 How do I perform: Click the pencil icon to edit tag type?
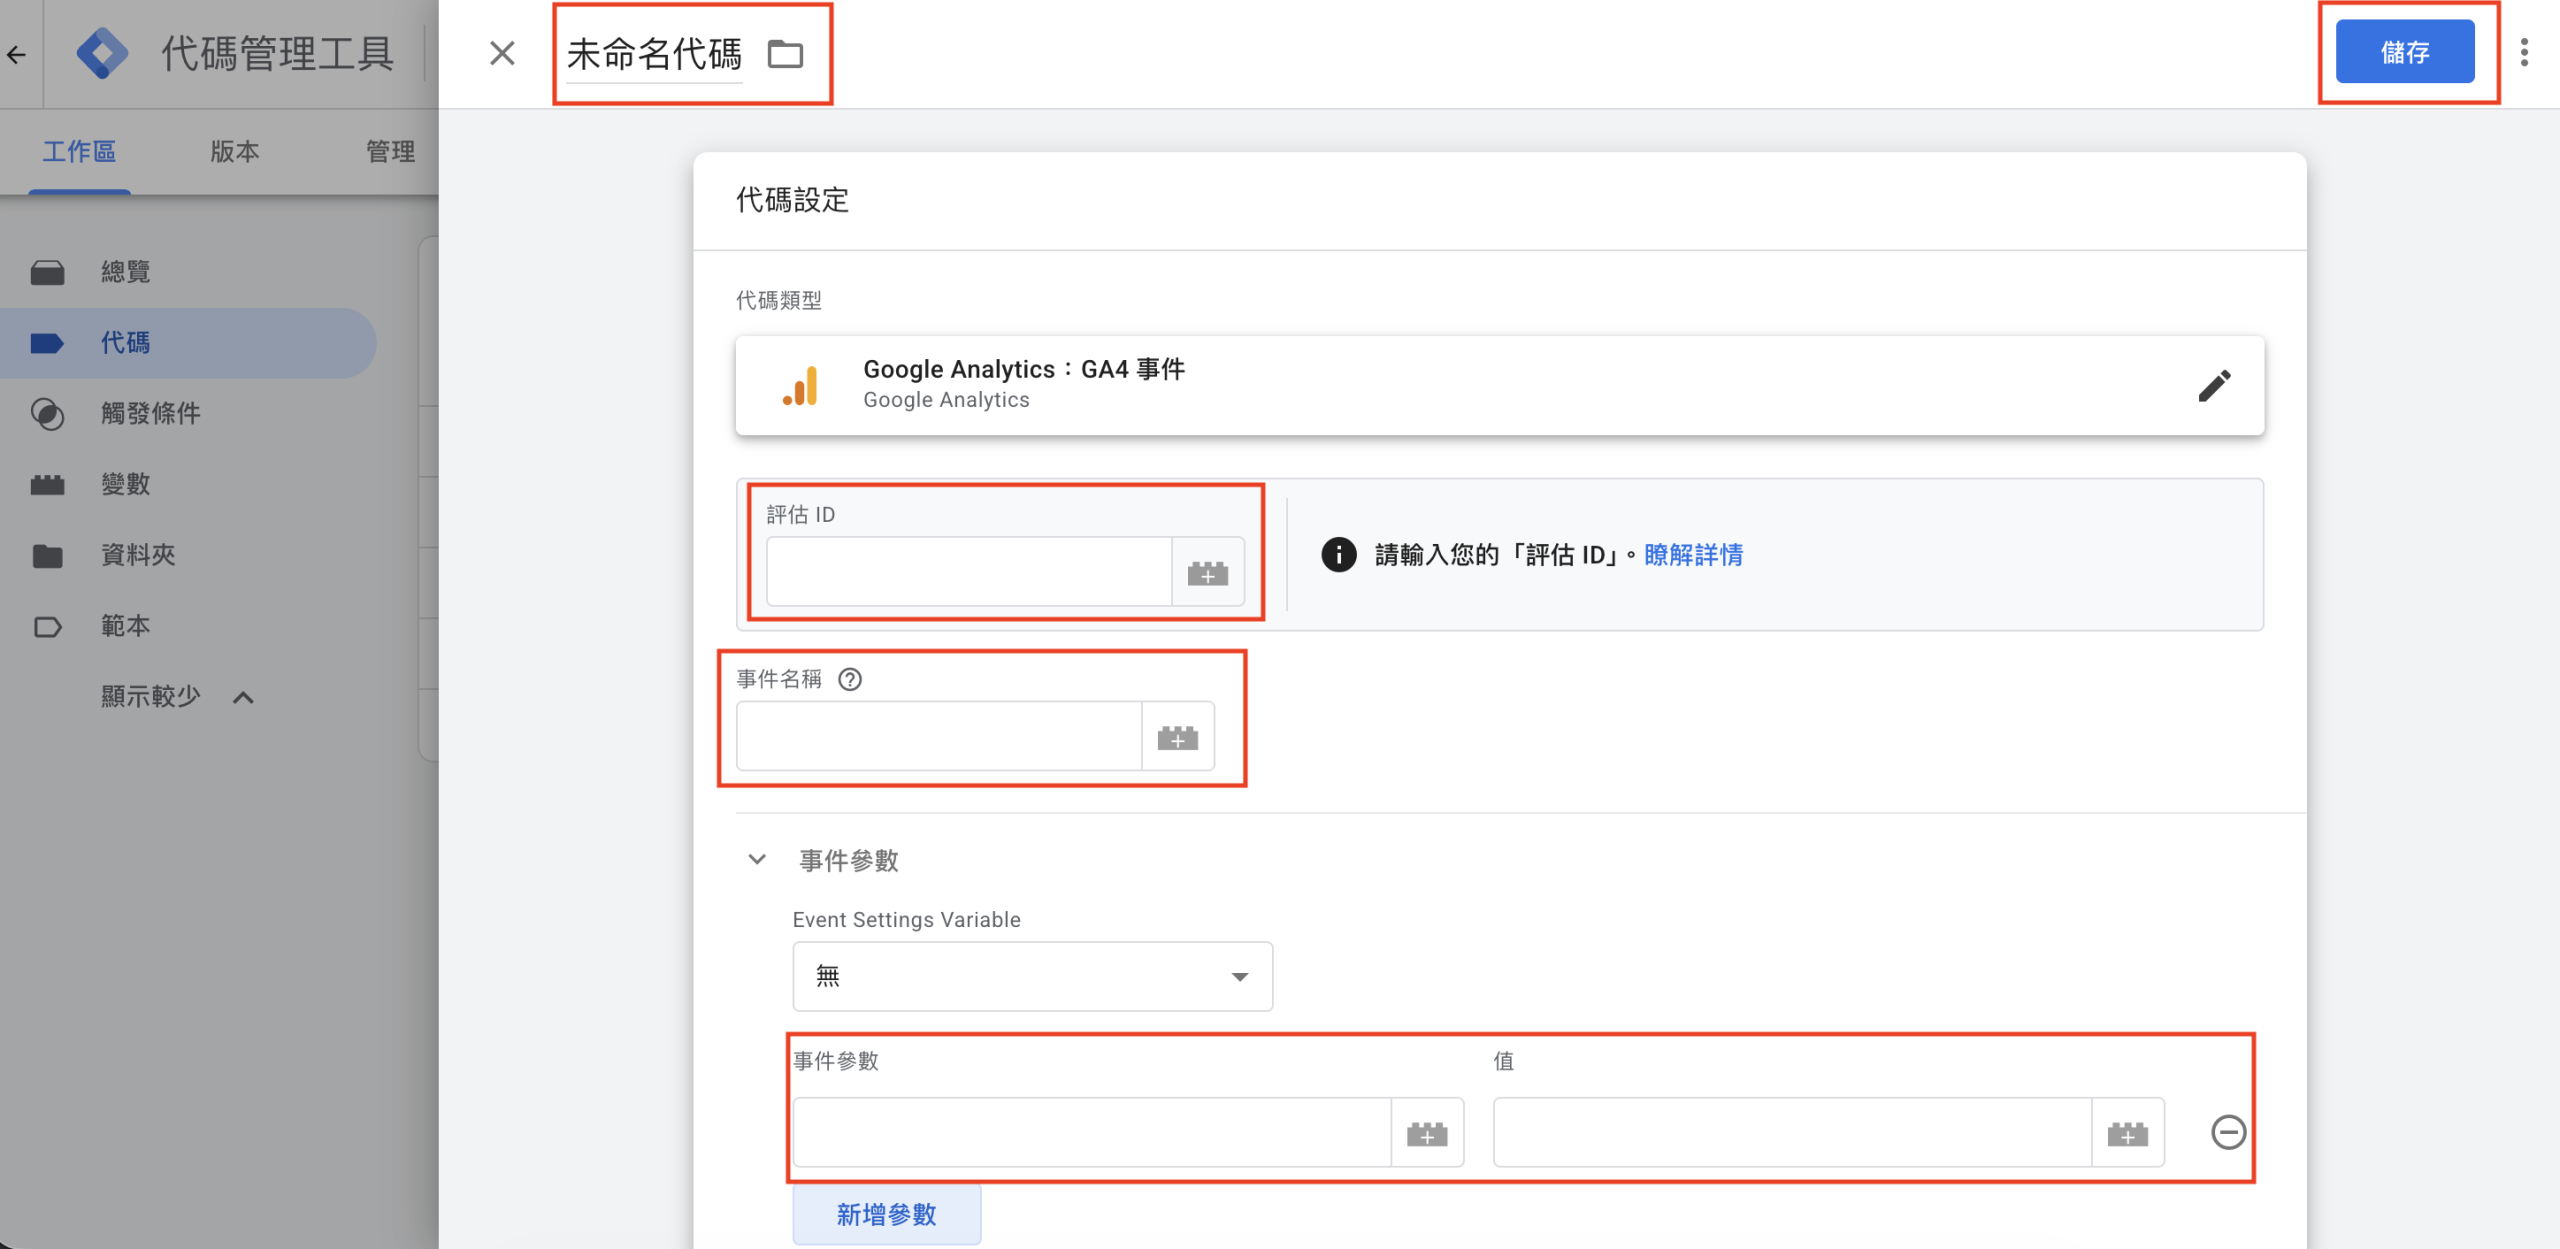(x=2214, y=385)
